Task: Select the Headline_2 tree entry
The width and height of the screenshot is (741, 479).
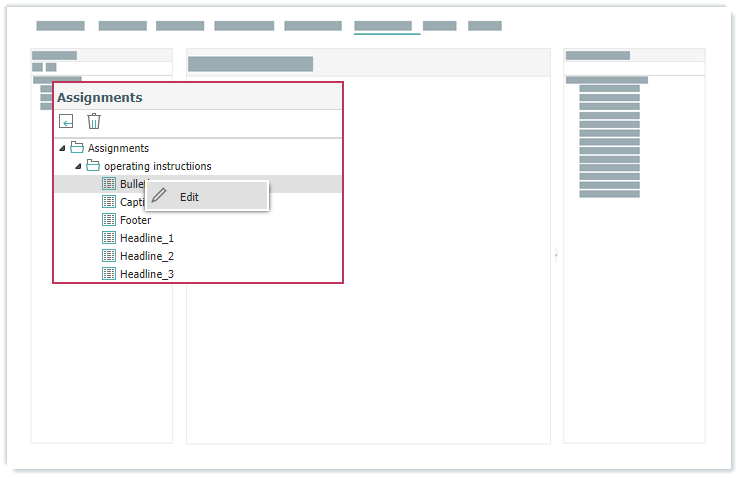Action: coord(146,256)
